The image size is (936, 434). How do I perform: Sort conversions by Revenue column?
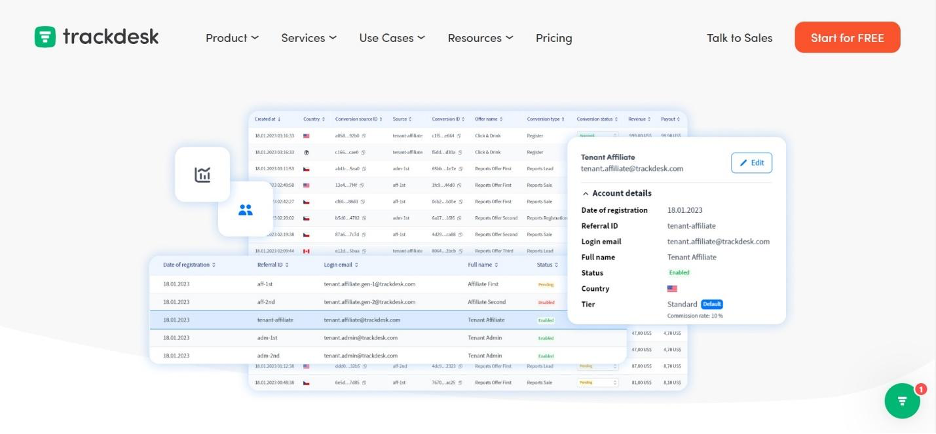tap(639, 119)
